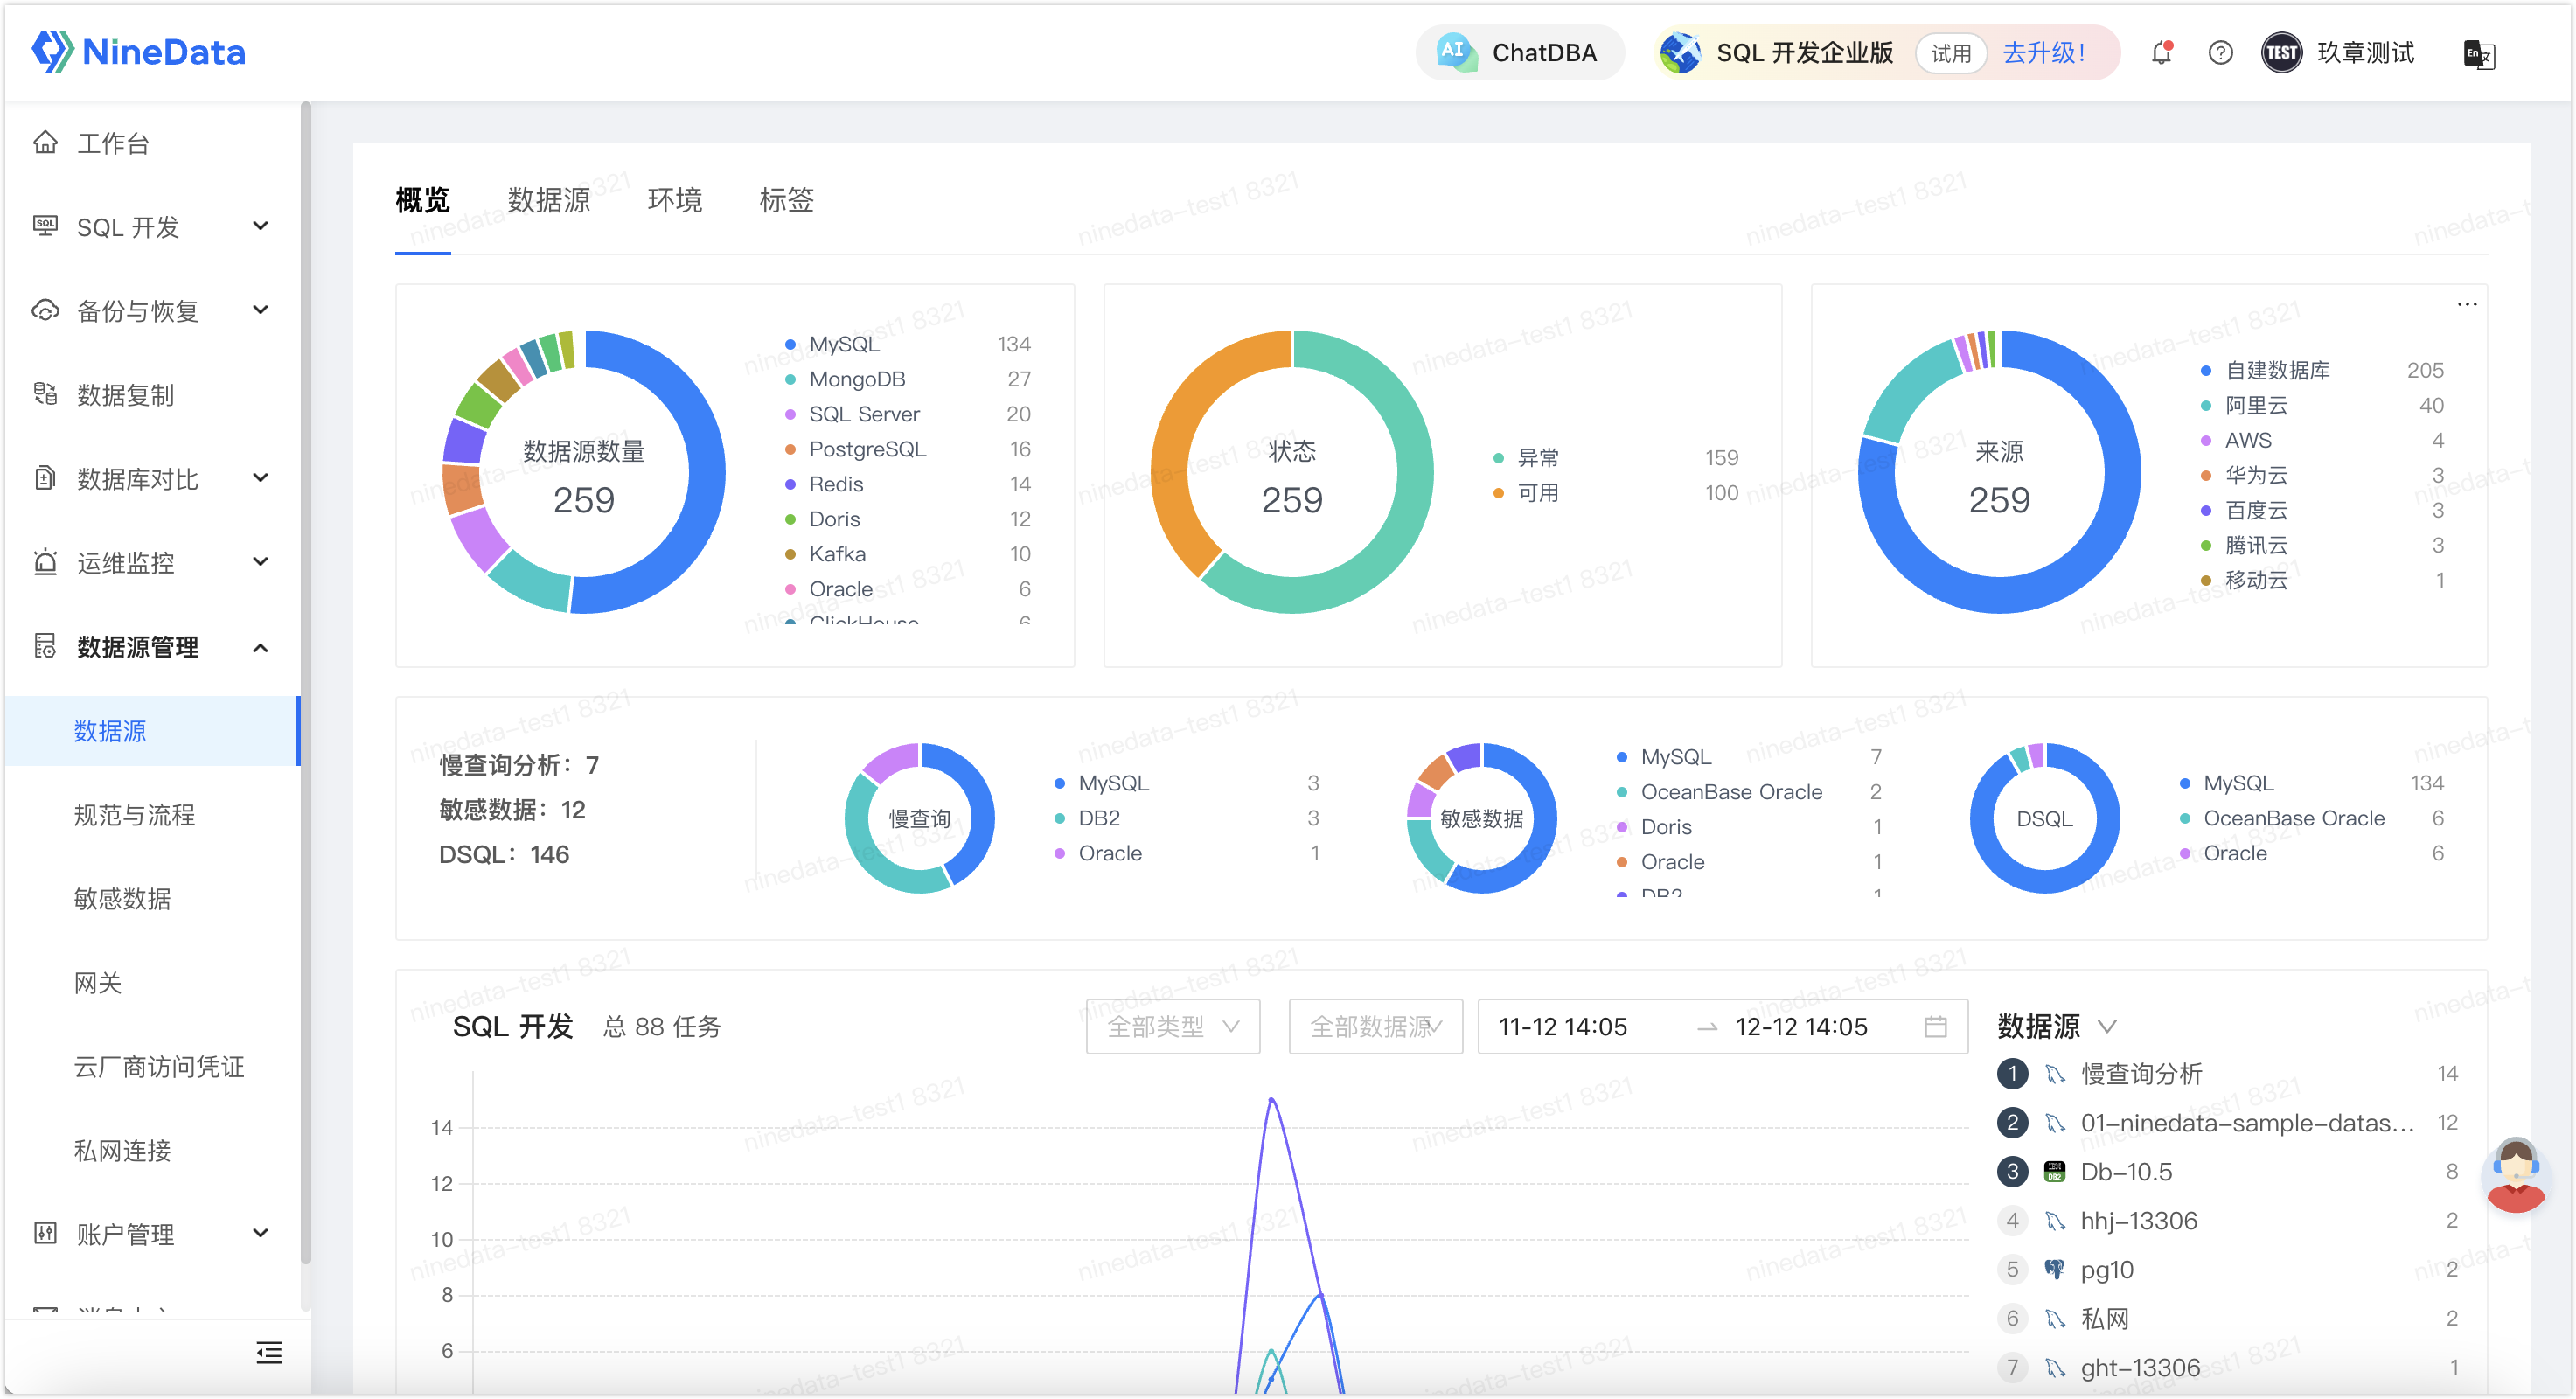Click the Db-10.5 ranking entry
The image size is (2576, 1399).
[2227, 1172]
